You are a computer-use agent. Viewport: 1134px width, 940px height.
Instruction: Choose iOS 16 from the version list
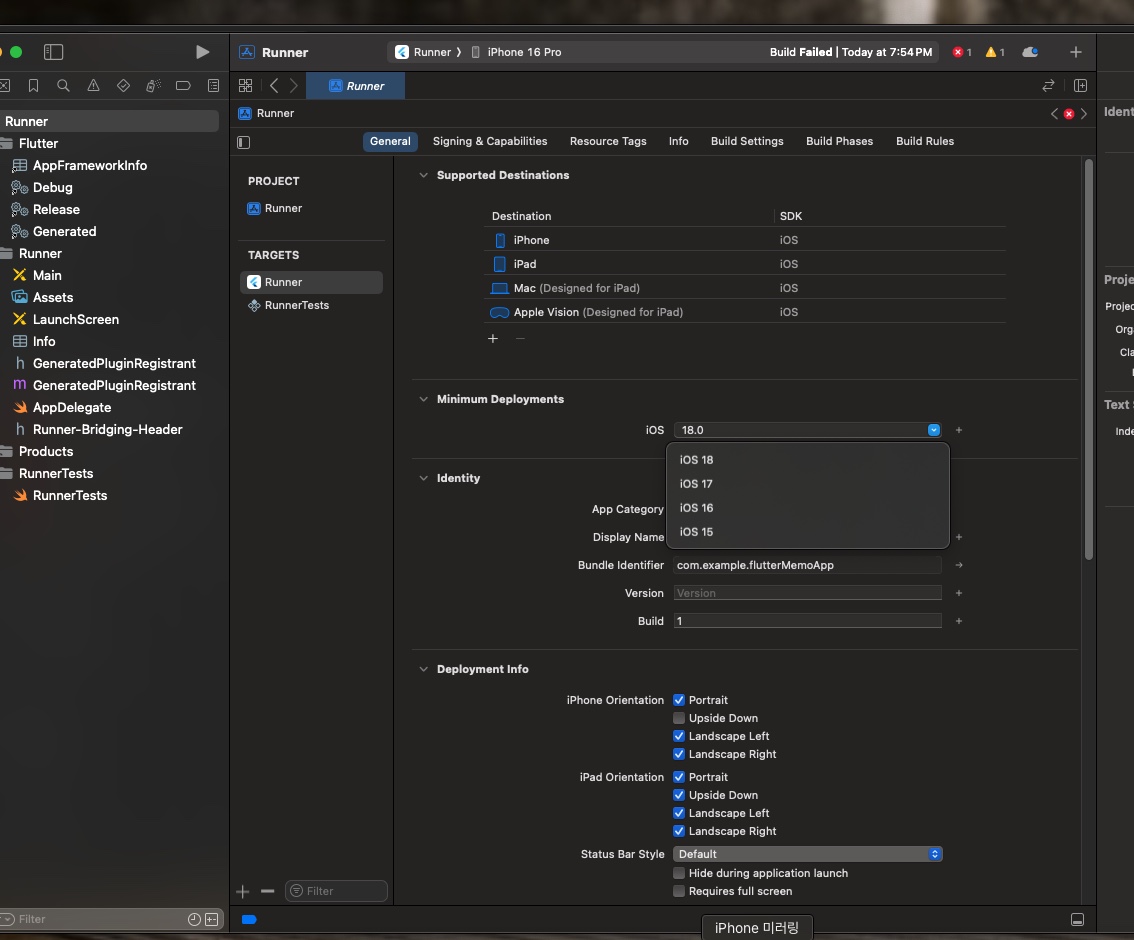[x=807, y=508]
